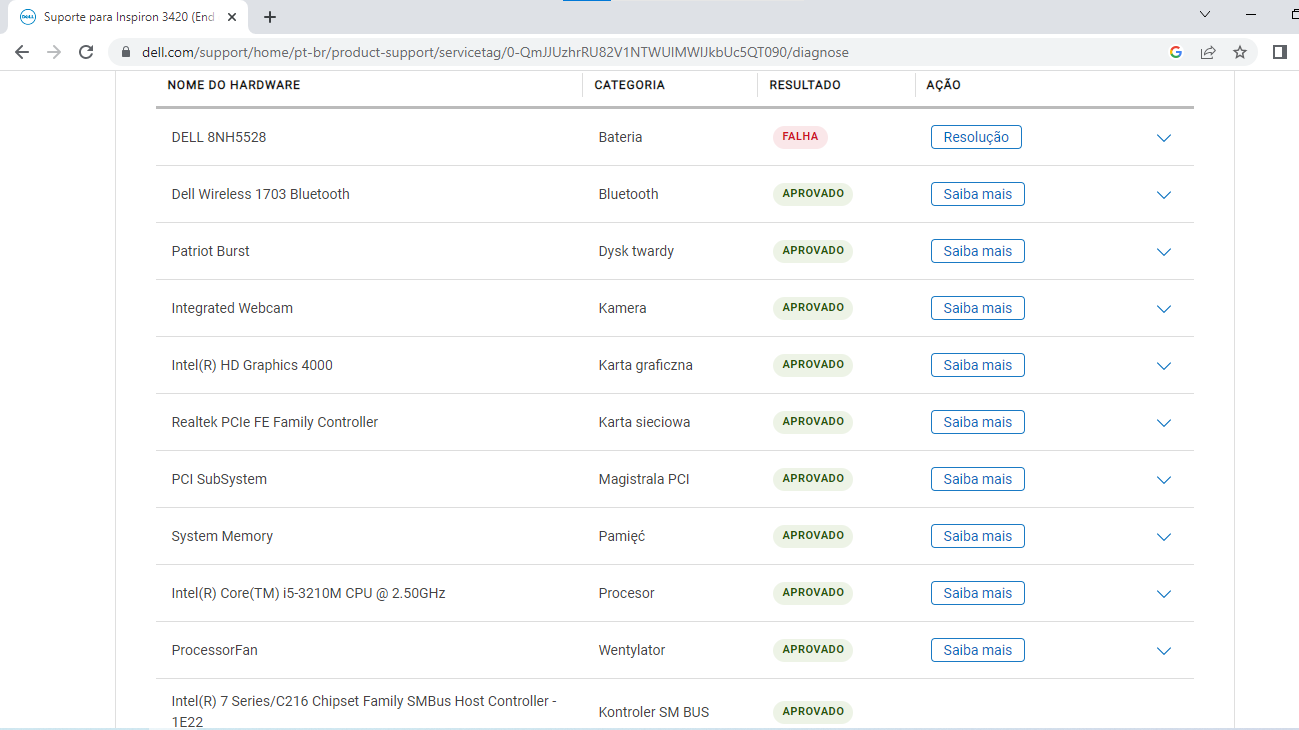Click APROVADO badge in Patriot Burst row

tap(813, 251)
